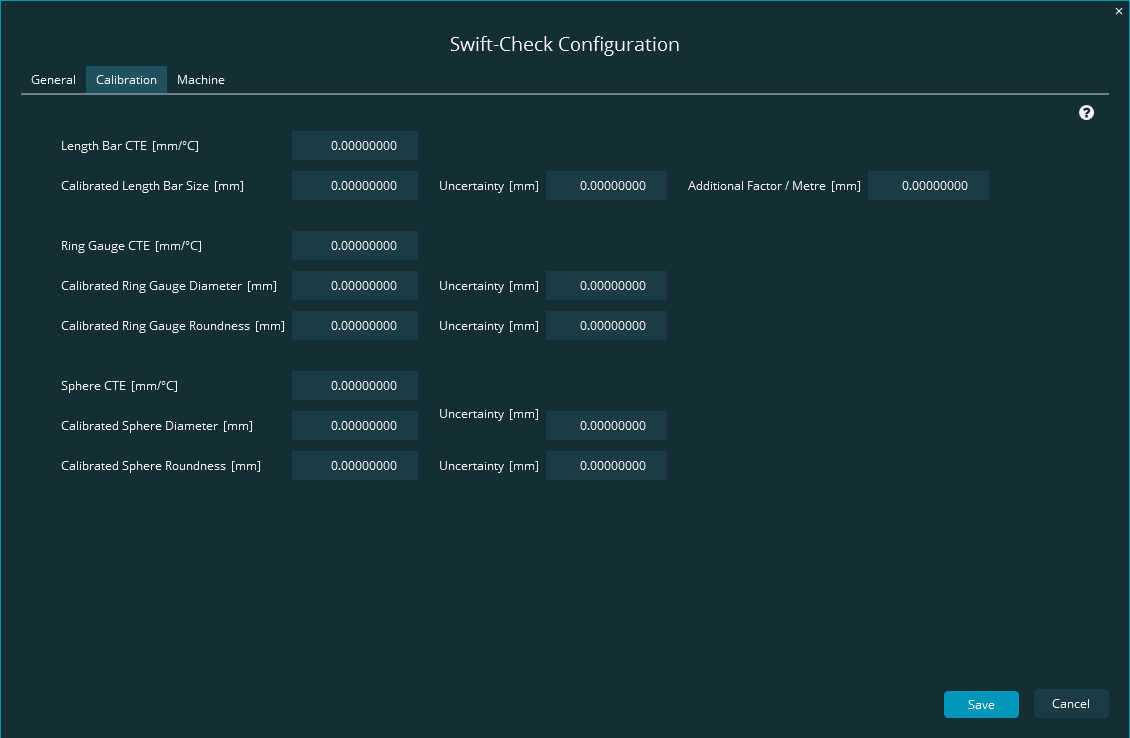Switch to the General tab

(53, 79)
